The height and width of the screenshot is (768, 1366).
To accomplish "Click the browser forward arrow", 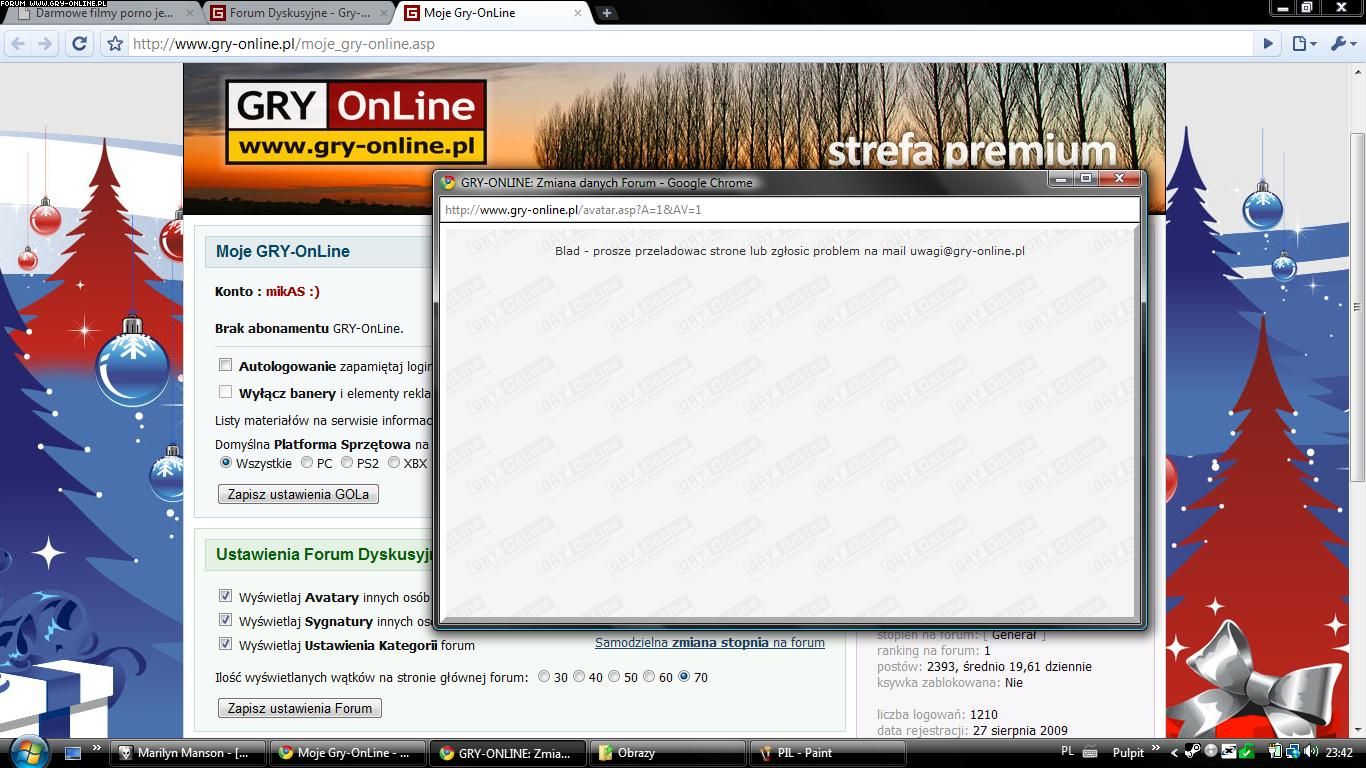I will (45, 43).
